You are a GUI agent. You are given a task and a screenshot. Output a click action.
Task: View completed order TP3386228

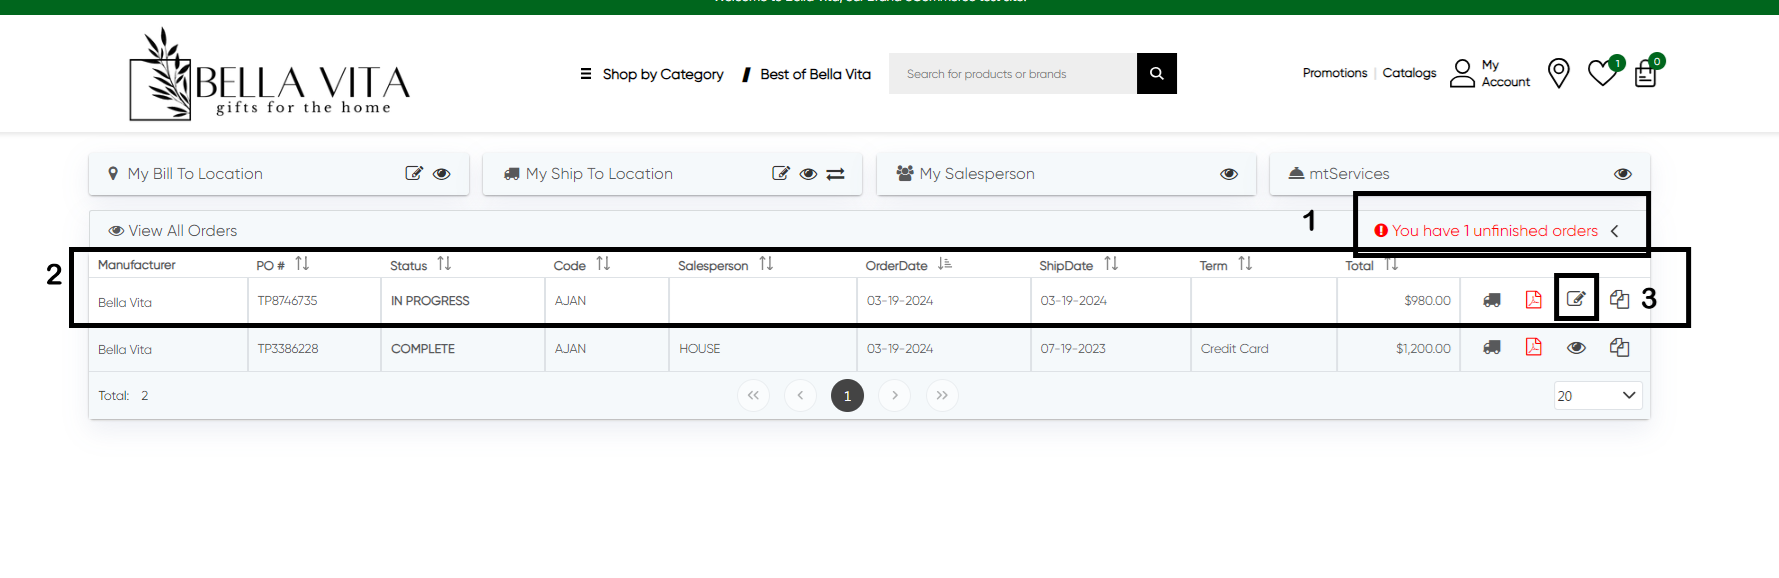point(1576,348)
